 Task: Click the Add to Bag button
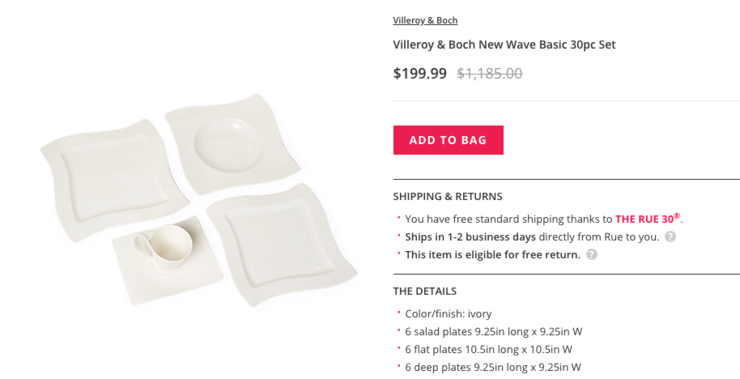448,140
